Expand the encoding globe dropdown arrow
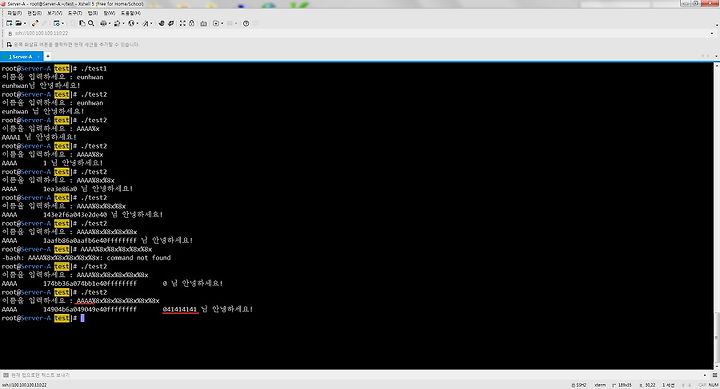The image size is (720, 389). (x=137, y=23)
